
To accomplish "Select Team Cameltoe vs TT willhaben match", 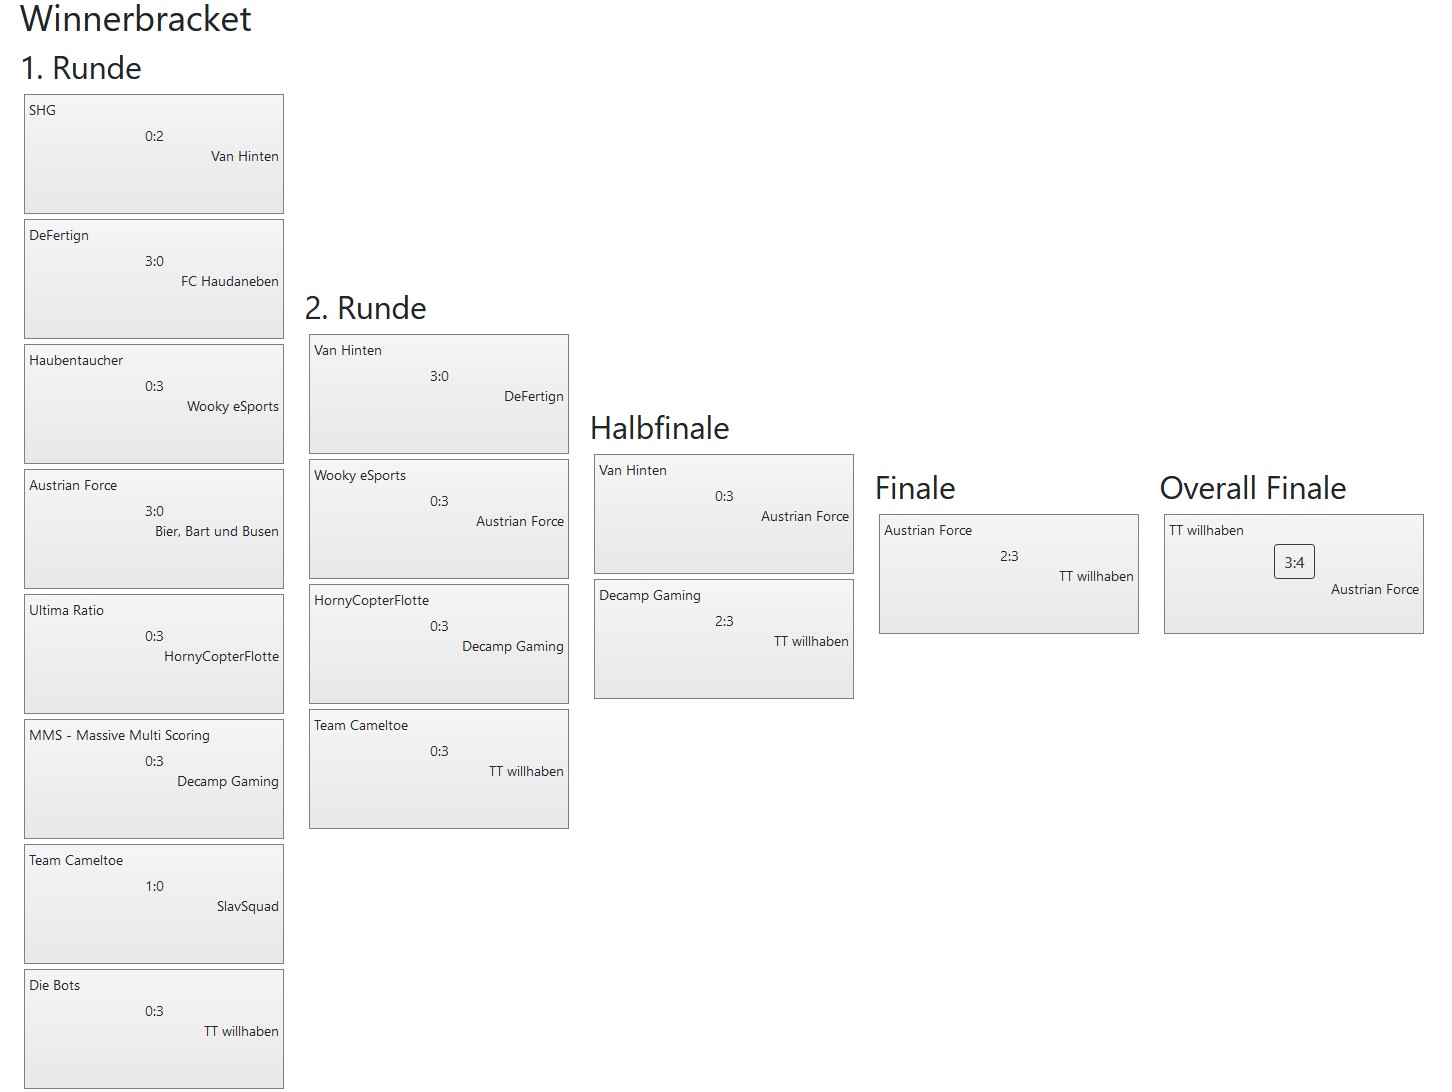I will pos(438,769).
